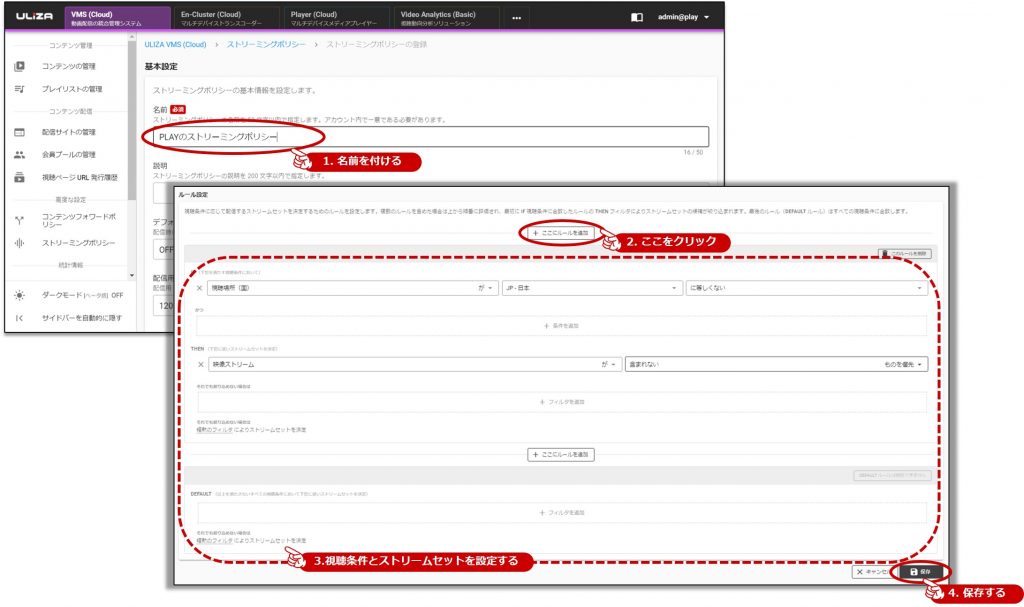This screenshot has height=607, width=1024.
Task: Click the ストリーミングポリシー waveform icon
Action: point(19,243)
